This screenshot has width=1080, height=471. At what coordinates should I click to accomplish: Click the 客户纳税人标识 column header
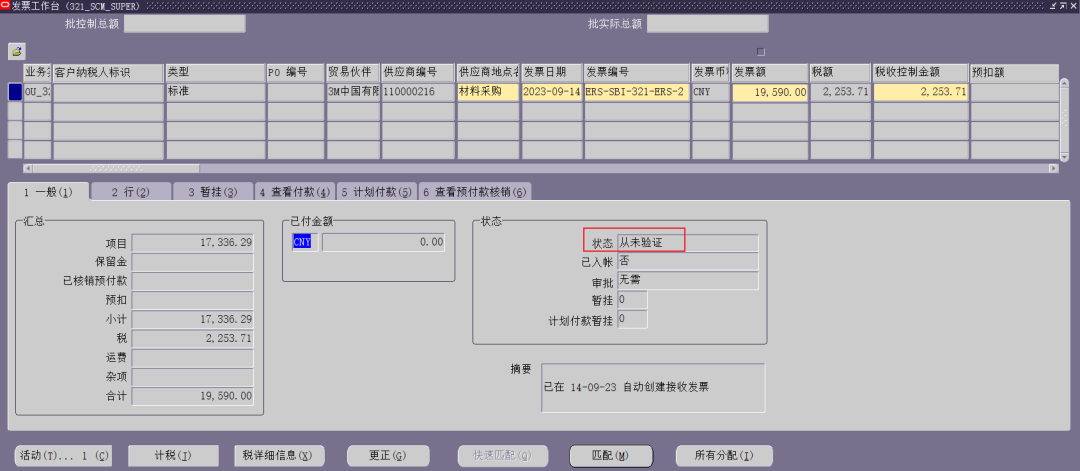(x=108, y=72)
